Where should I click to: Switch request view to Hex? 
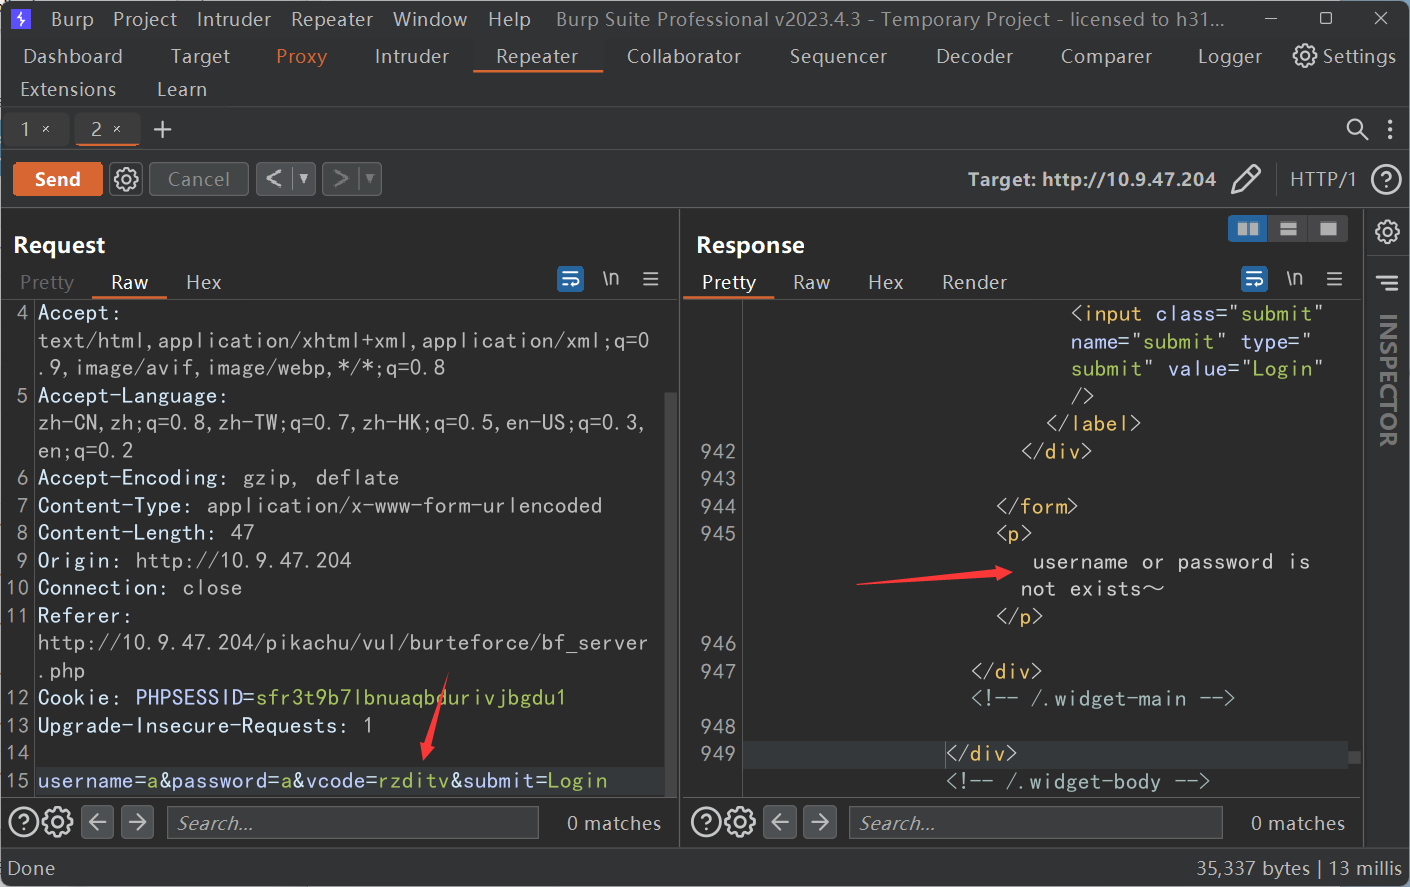pyautogui.click(x=204, y=282)
